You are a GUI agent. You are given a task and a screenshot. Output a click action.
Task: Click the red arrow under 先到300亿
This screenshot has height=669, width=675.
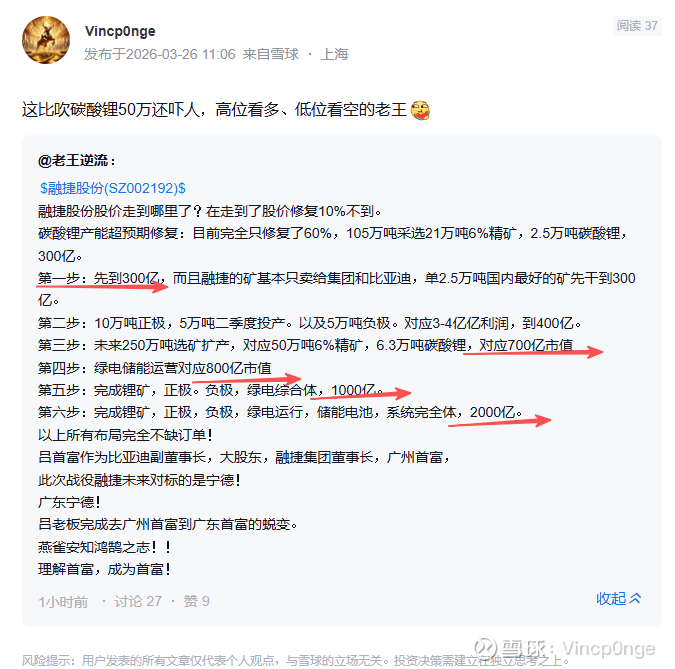coord(102,286)
